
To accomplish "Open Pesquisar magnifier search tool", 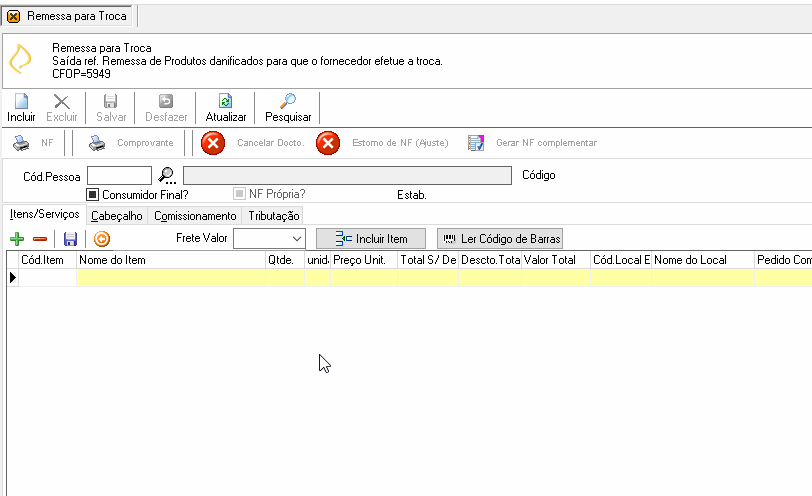I will tap(287, 101).
